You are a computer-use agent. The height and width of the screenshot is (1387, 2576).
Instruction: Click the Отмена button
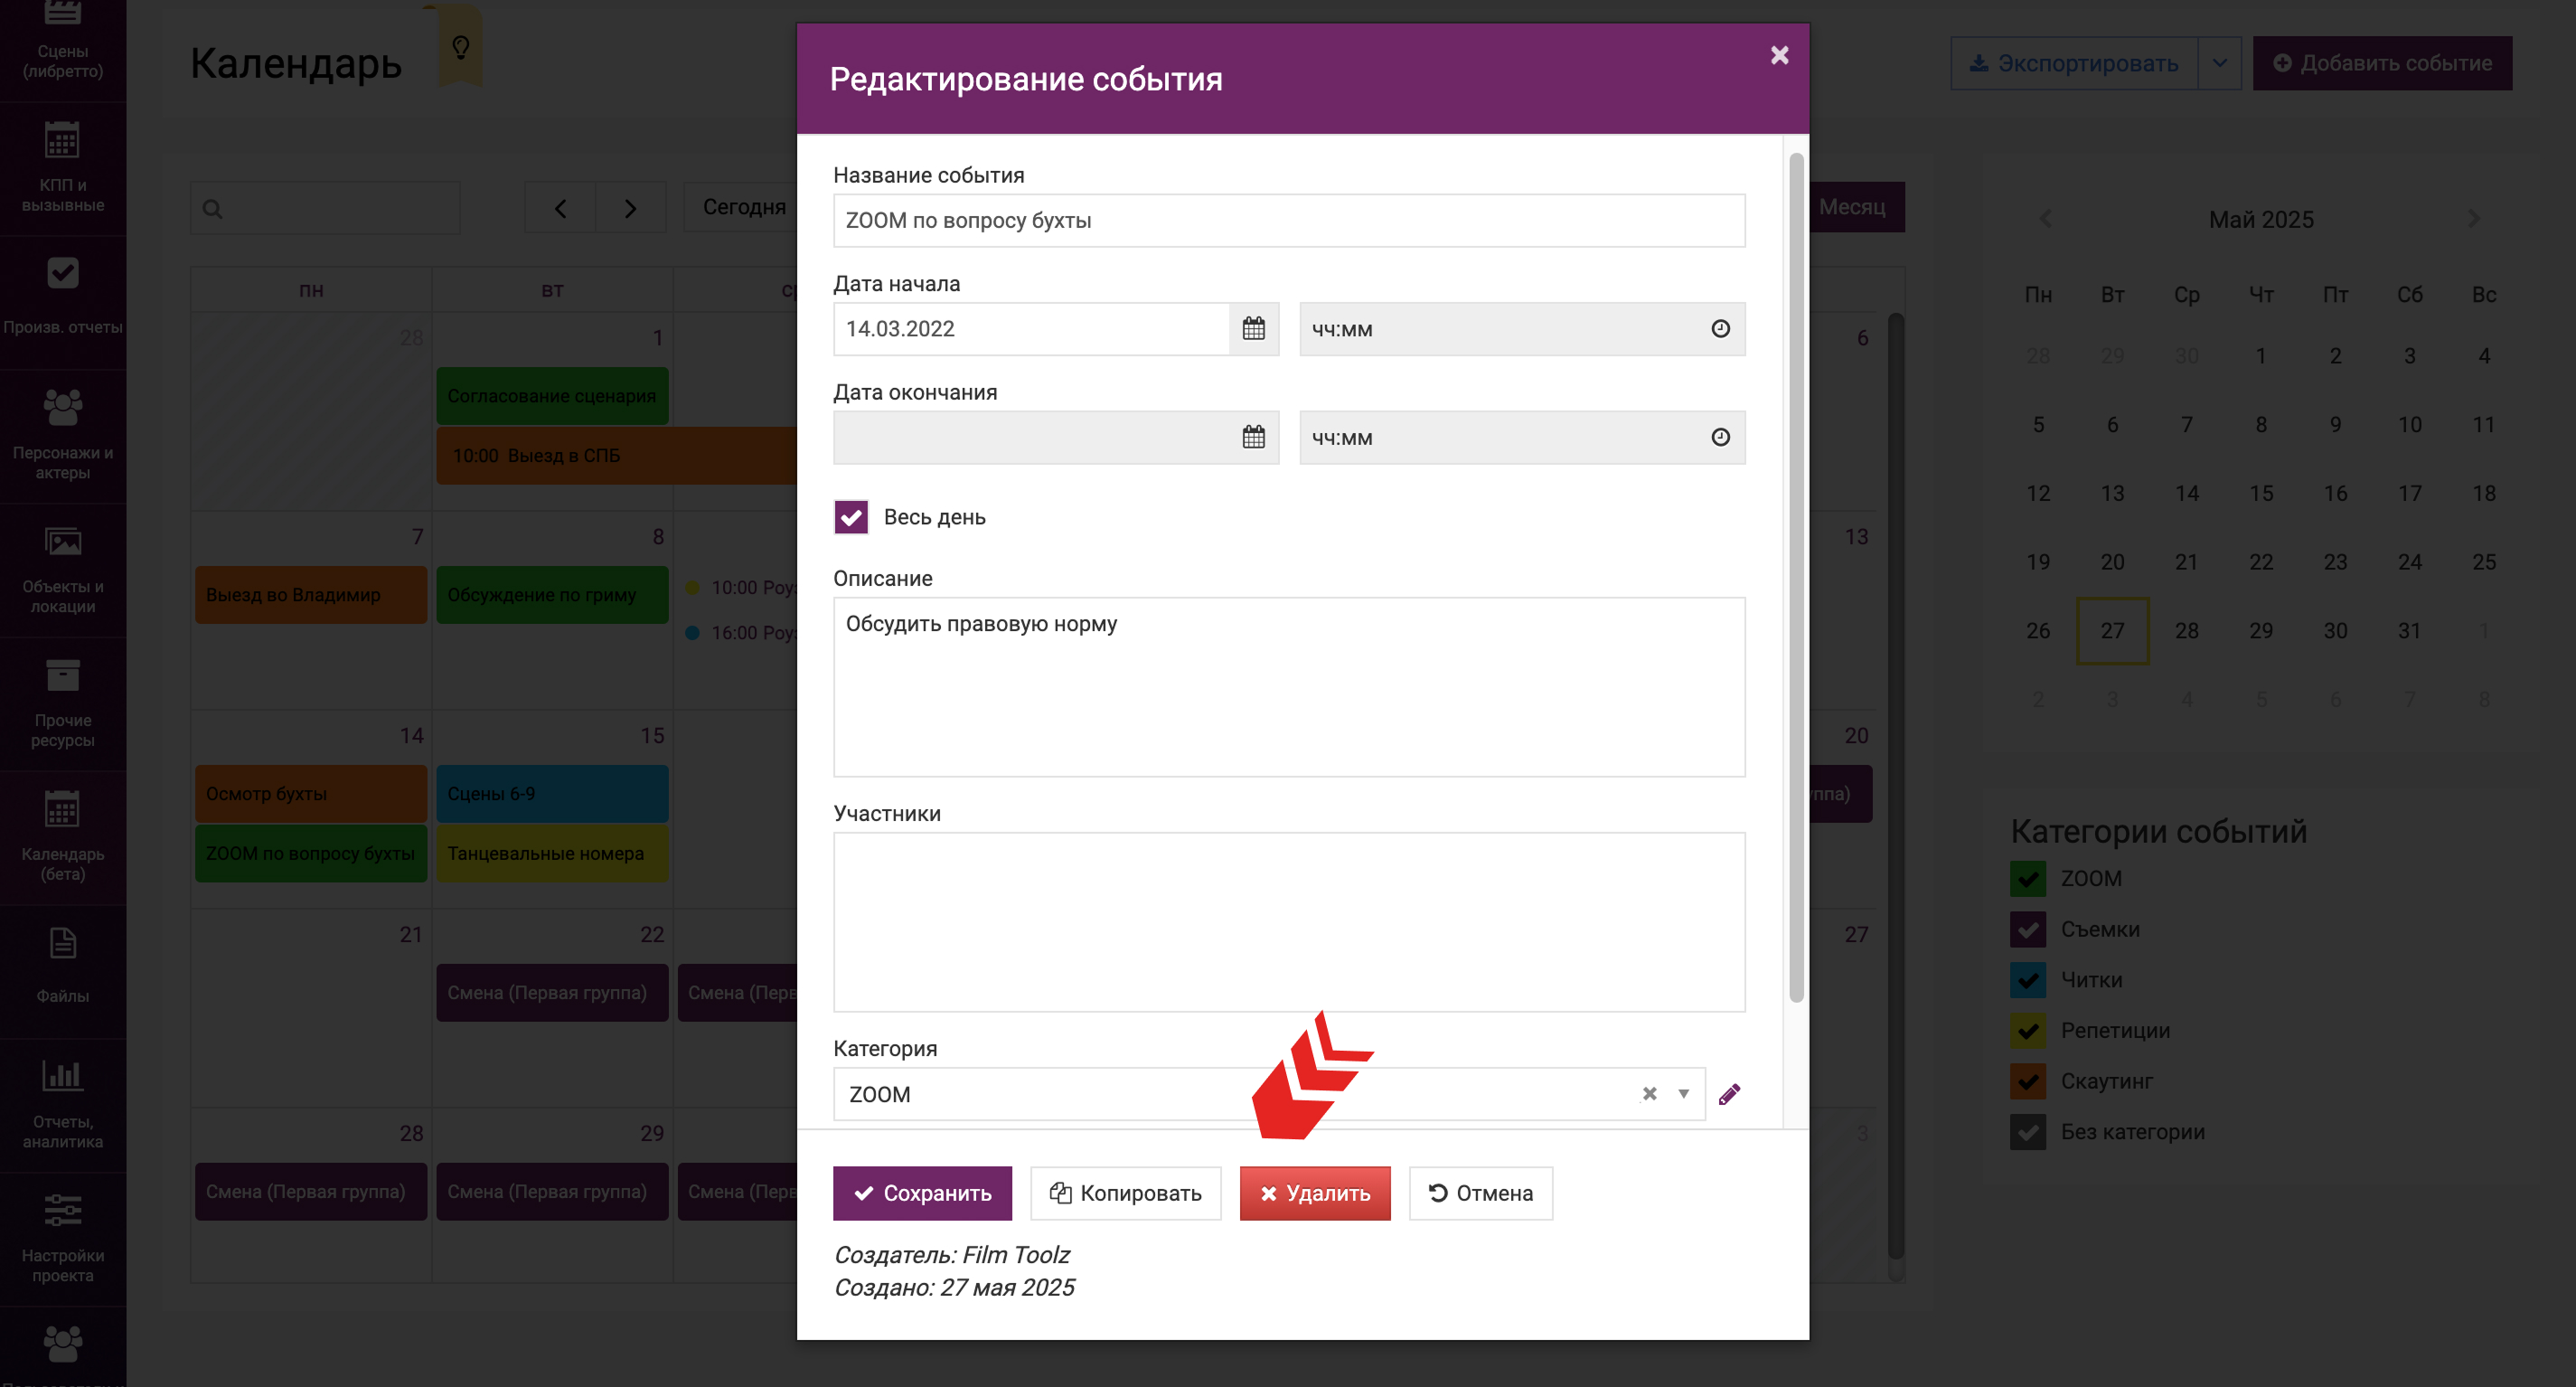1480,1193
